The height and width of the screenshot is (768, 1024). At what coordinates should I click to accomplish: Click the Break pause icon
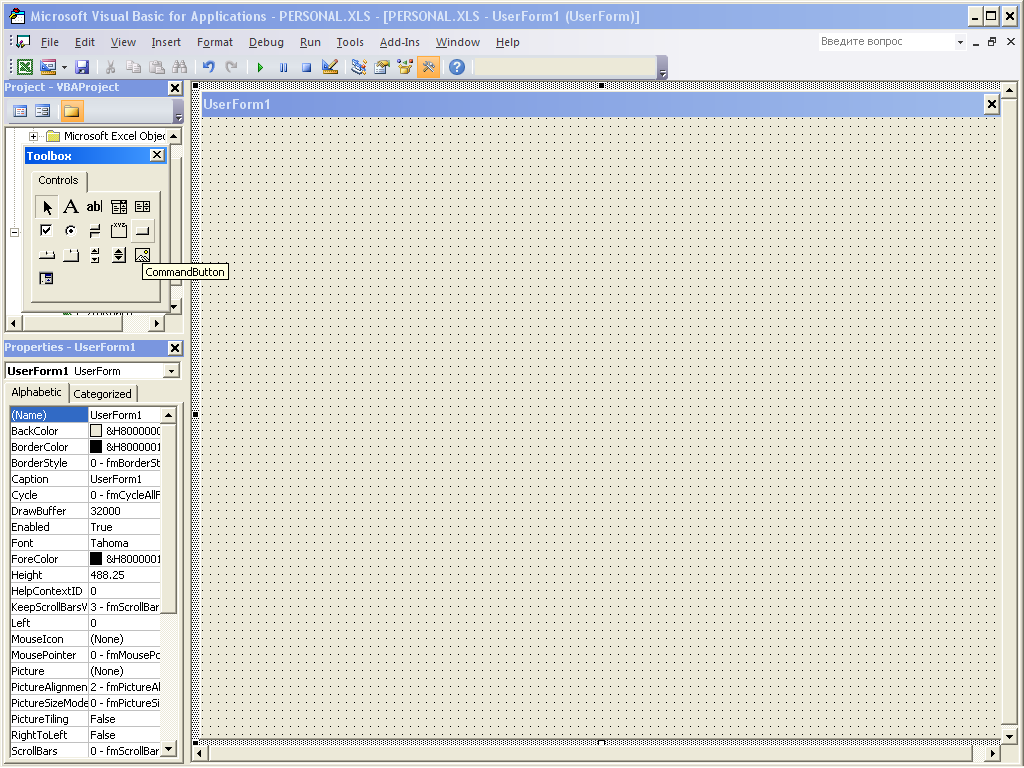[283, 67]
